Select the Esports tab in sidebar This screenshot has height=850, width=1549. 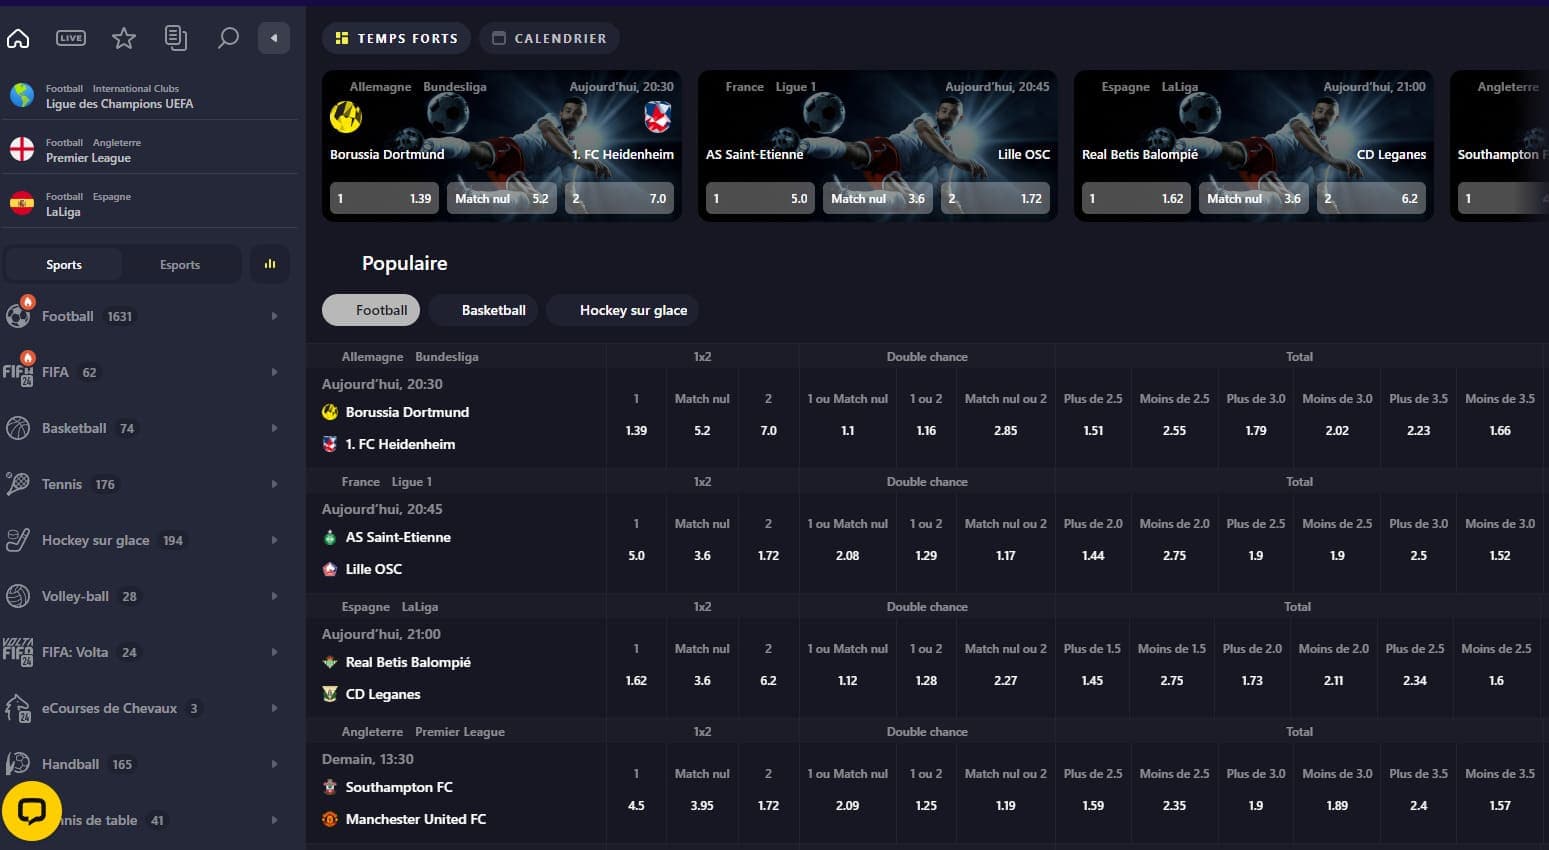(180, 265)
